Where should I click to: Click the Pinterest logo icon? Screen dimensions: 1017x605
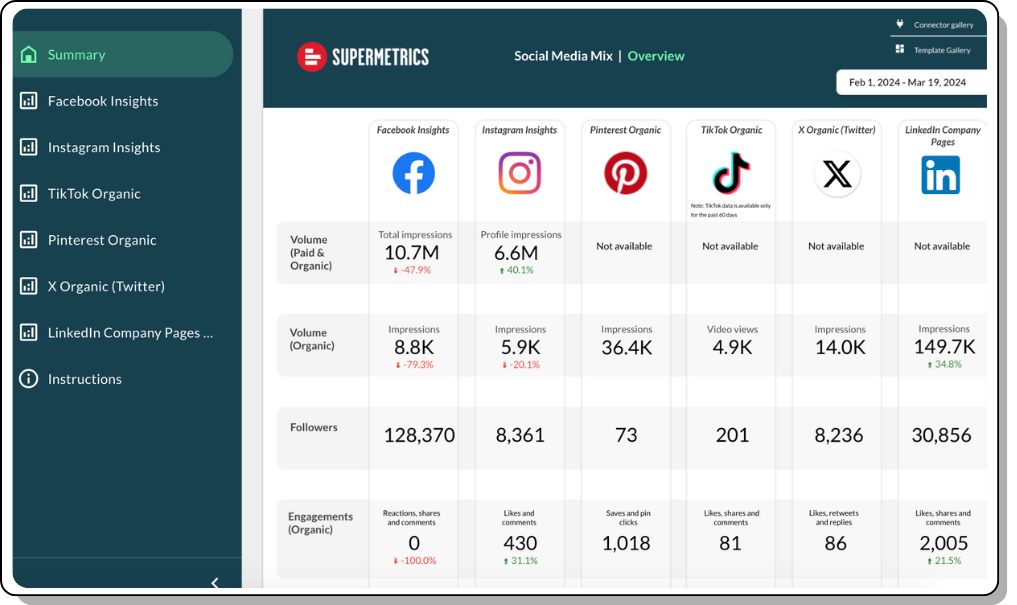click(x=625, y=173)
